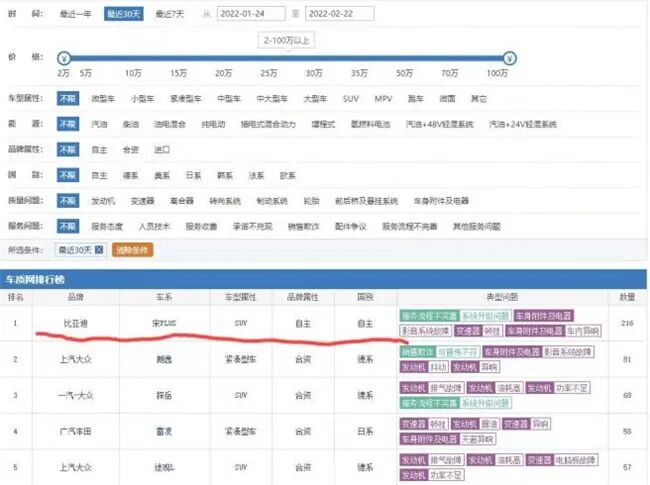The image size is (650, 485).
Task: Filter by 中型车 vehicle type
Action: pos(229,99)
